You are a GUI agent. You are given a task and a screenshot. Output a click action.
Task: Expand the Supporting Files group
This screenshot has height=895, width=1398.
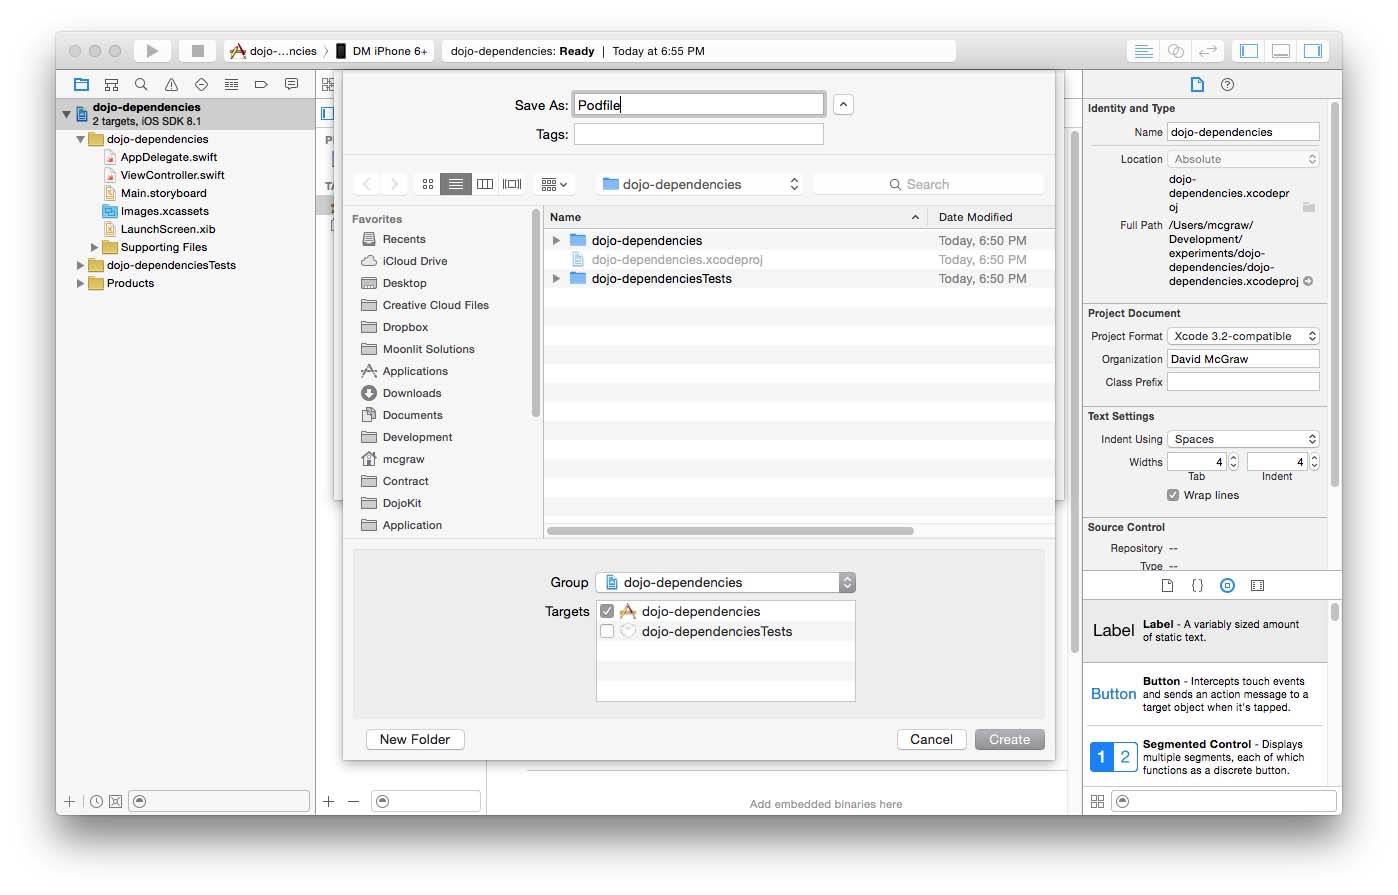[95, 247]
